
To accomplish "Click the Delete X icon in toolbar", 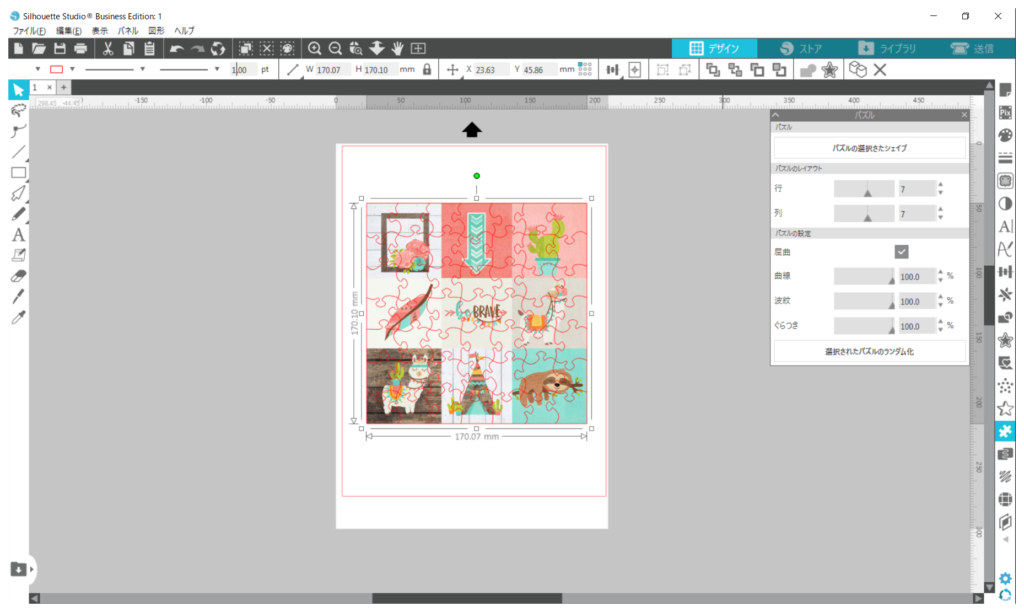I will pos(880,70).
